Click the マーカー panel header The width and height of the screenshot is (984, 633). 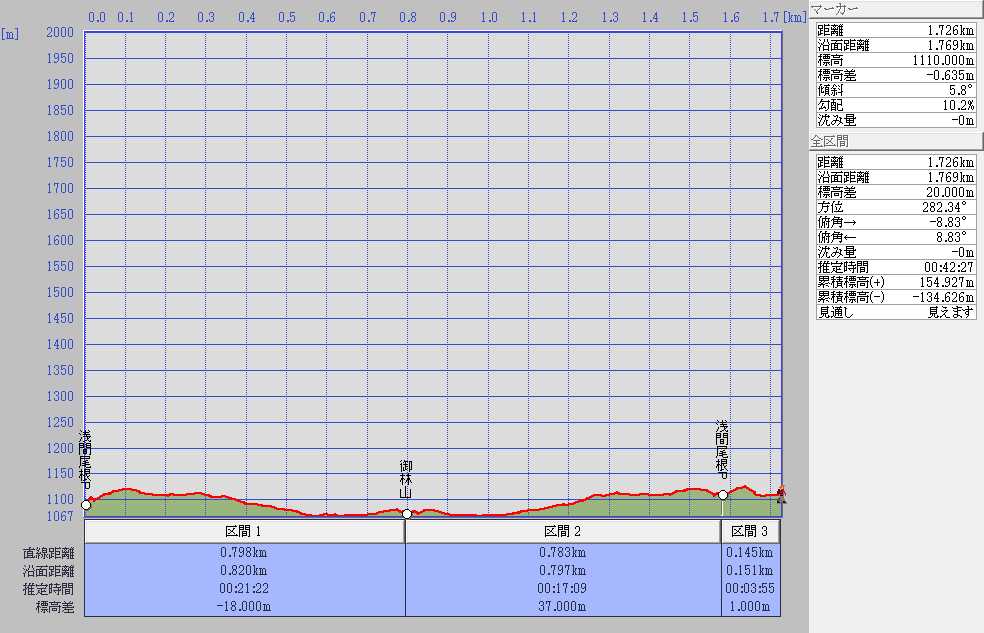(x=895, y=9)
